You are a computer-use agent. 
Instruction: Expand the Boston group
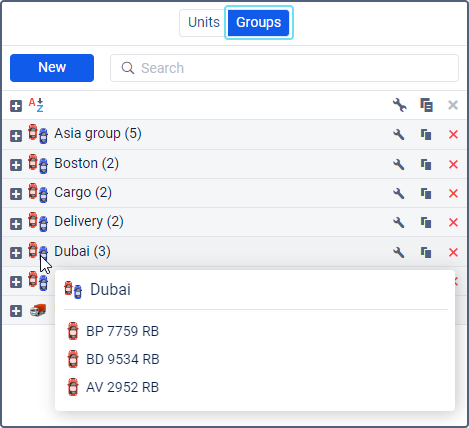click(16, 165)
